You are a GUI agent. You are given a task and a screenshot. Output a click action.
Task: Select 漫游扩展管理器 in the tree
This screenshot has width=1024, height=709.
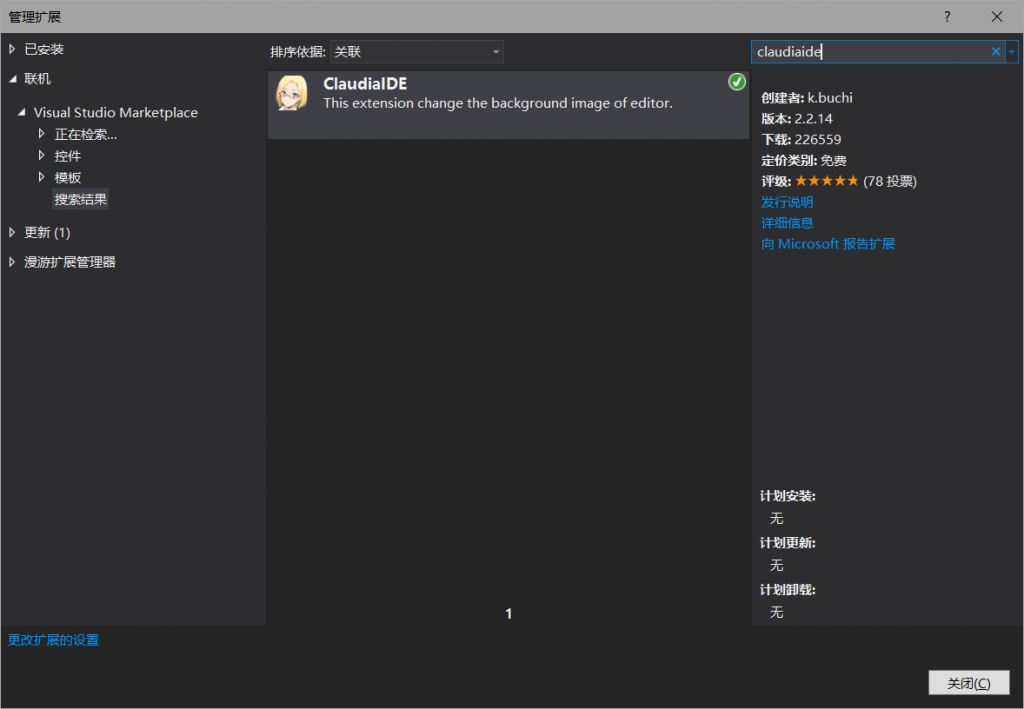coord(70,262)
